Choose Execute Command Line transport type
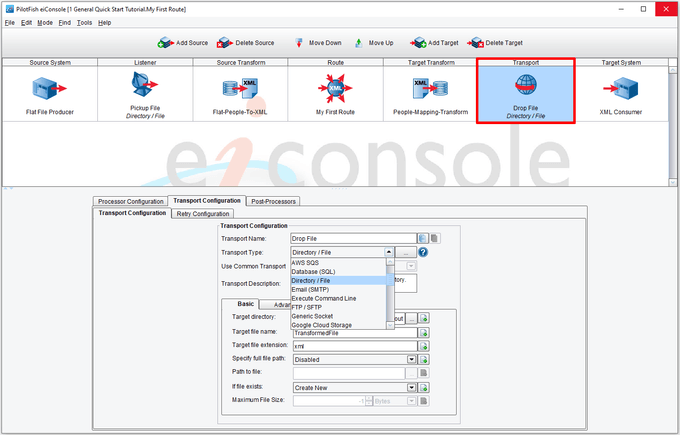The width and height of the screenshot is (680, 435). tap(338, 298)
